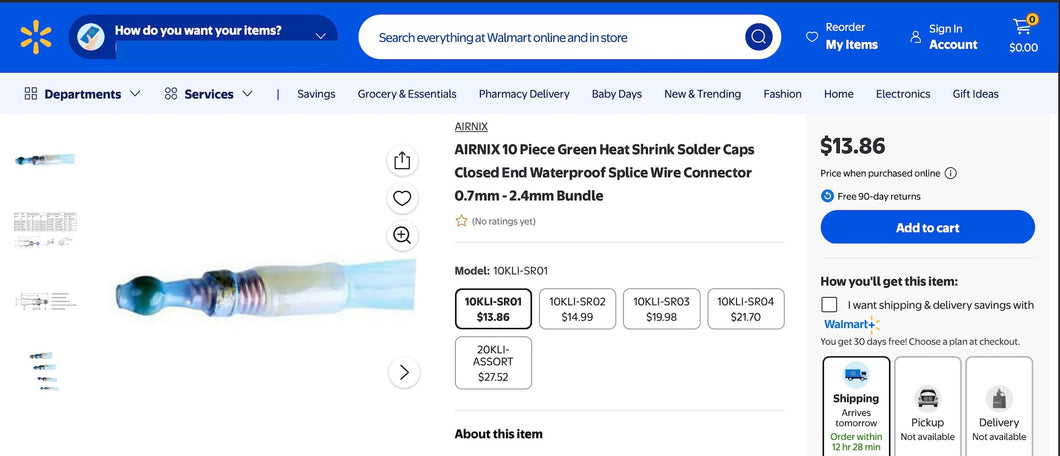
Task: Select model 10KLI-SR02 option
Action: pyautogui.click(x=577, y=309)
